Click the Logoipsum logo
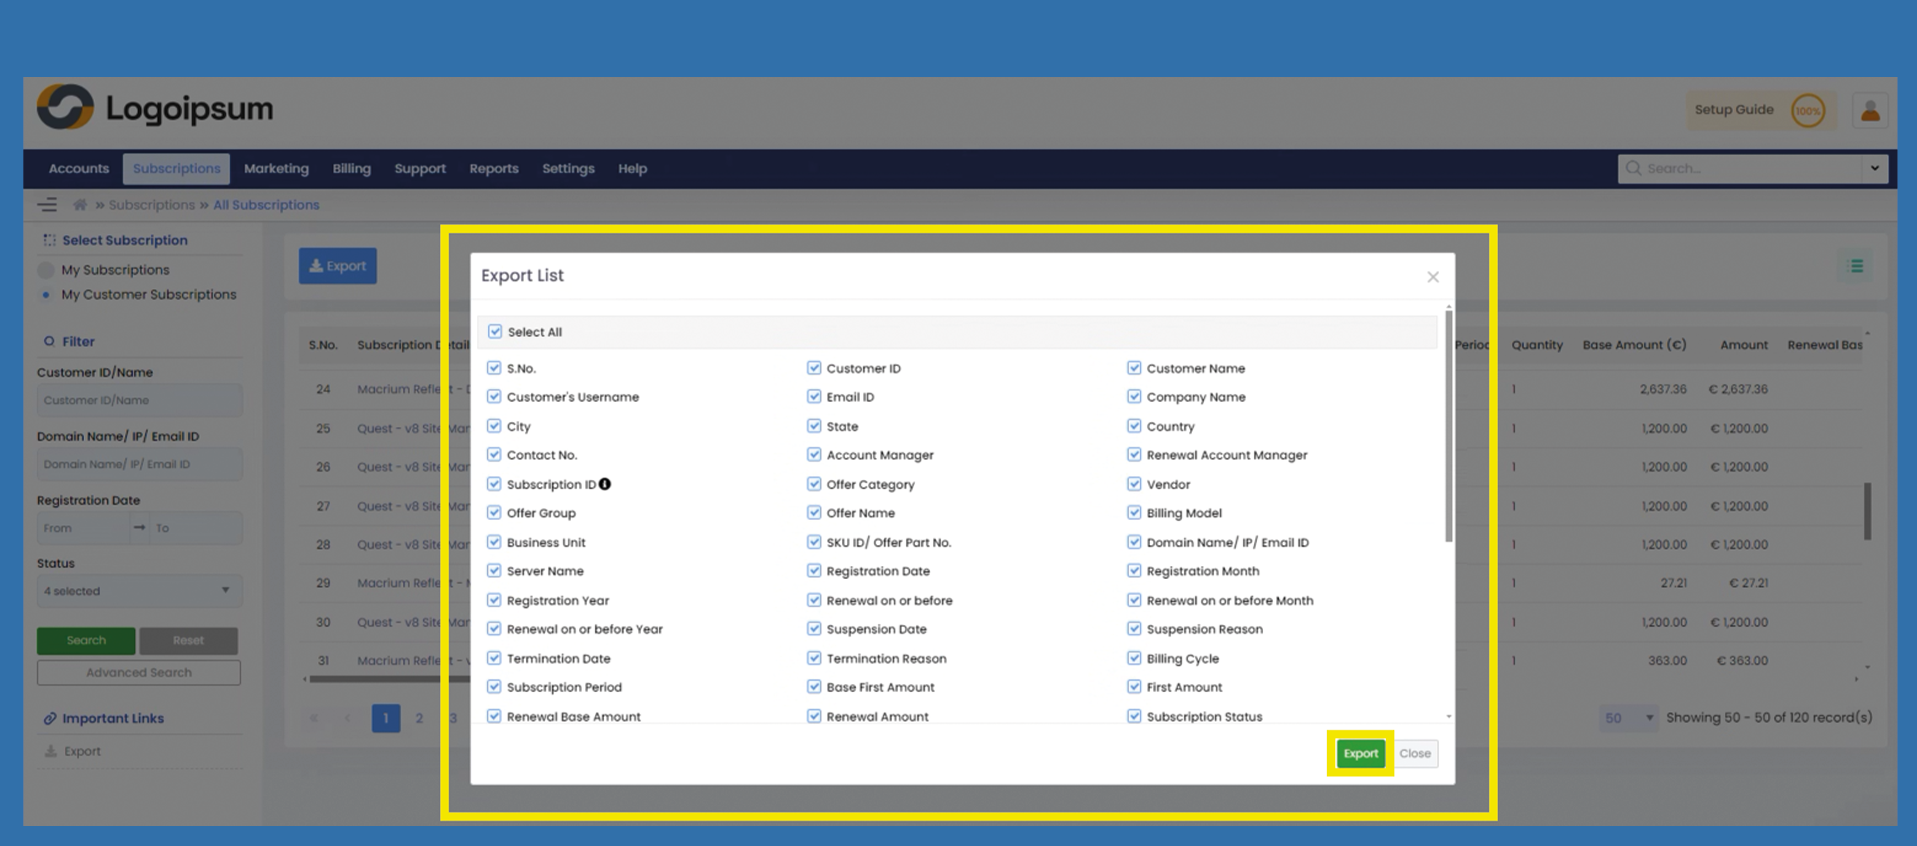The width and height of the screenshot is (1917, 846). (155, 108)
